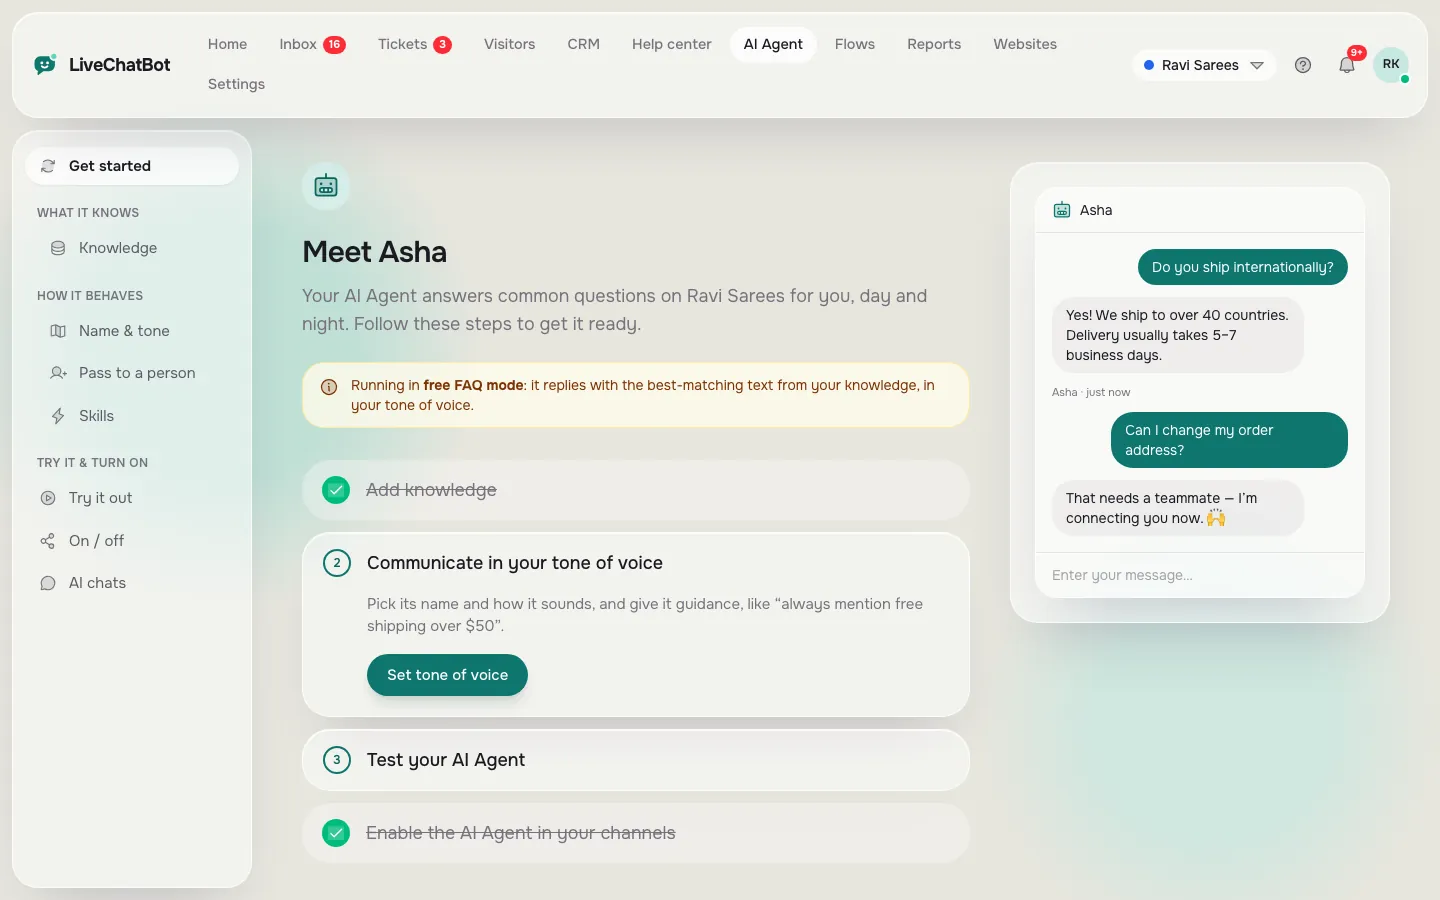The height and width of the screenshot is (900, 1440).
Task: Open the Flows tab
Action: [855, 44]
